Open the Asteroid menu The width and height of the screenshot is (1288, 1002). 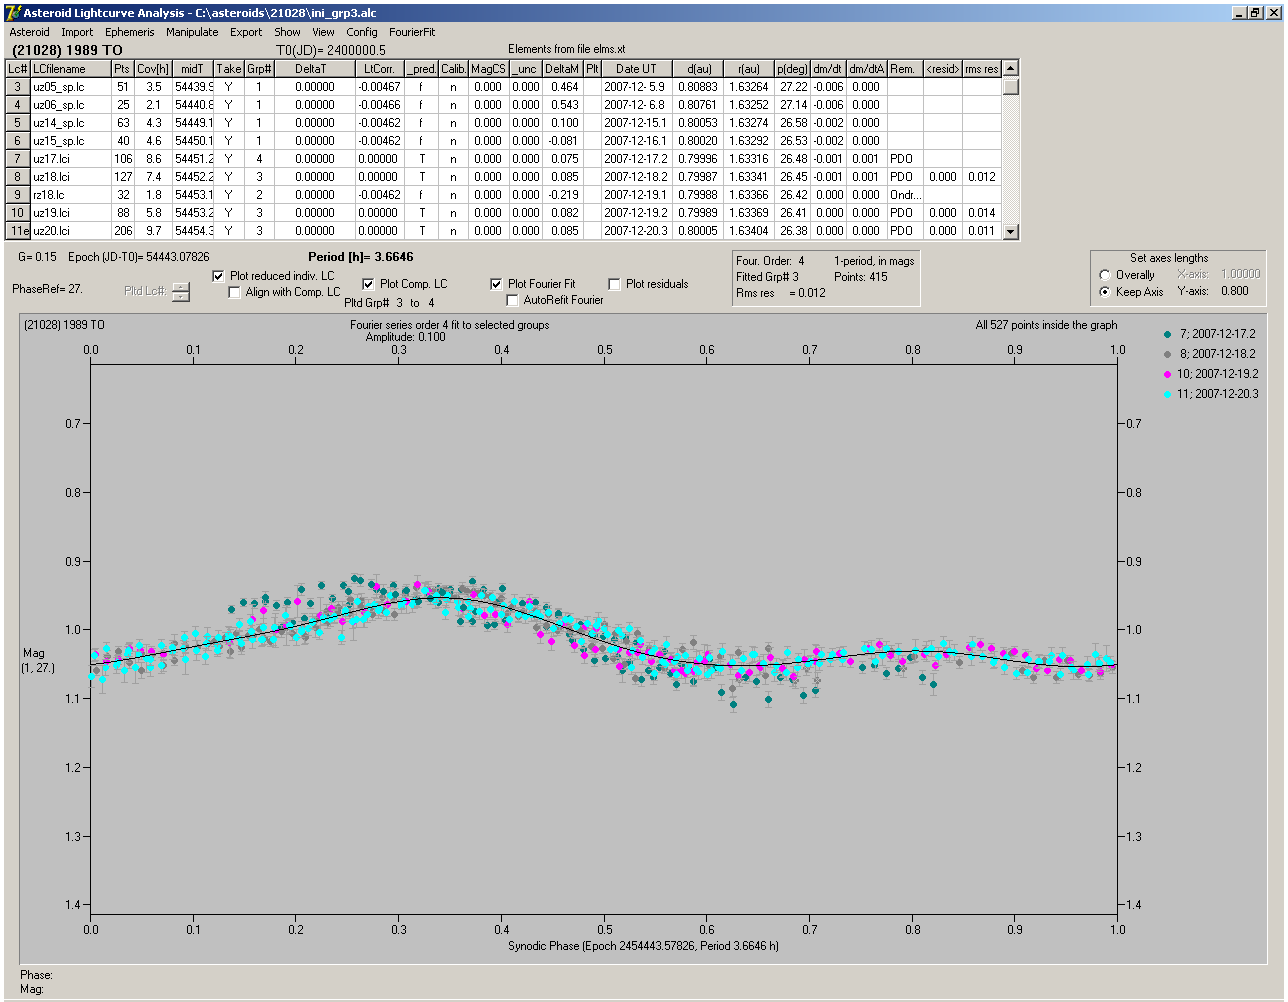point(29,32)
